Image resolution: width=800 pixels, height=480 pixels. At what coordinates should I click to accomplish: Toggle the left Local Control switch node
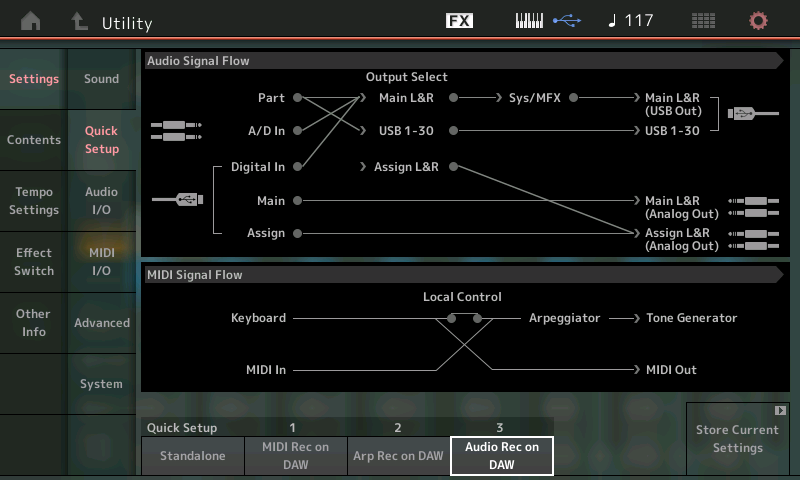pos(453,318)
